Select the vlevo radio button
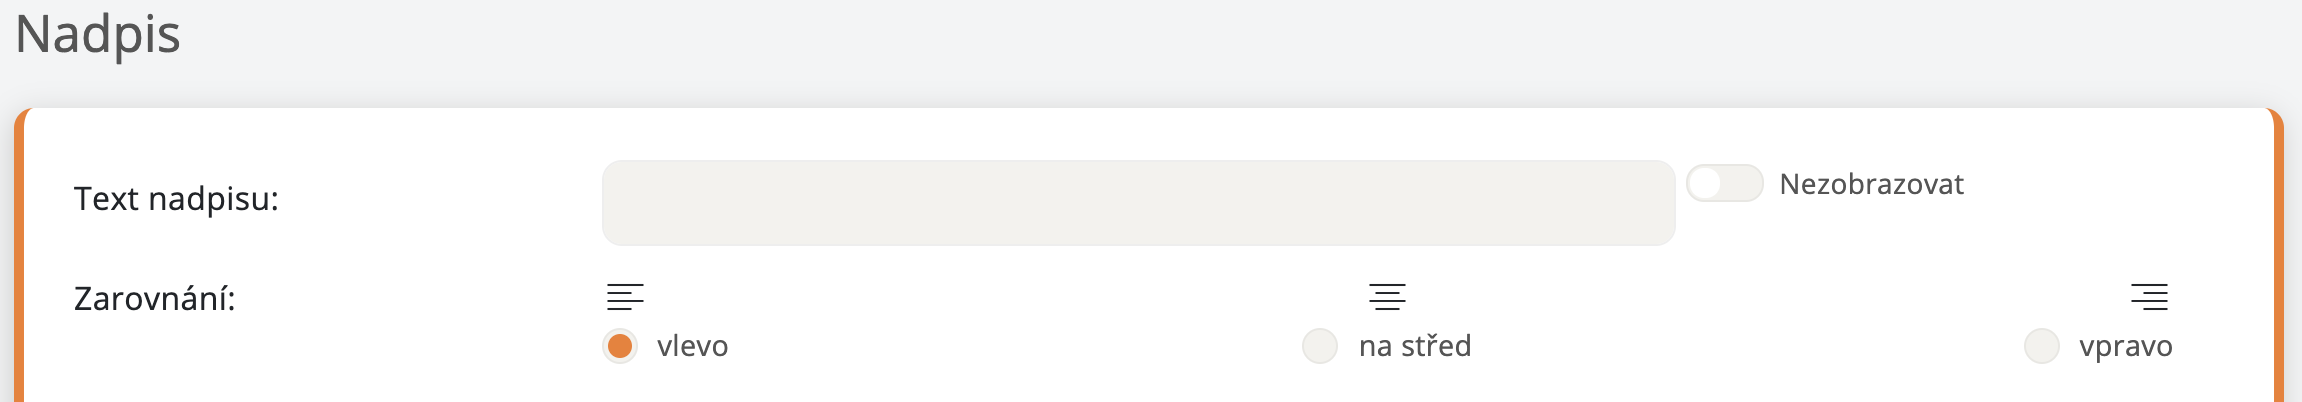This screenshot has height=402, width=2302. tap(620, 346)
